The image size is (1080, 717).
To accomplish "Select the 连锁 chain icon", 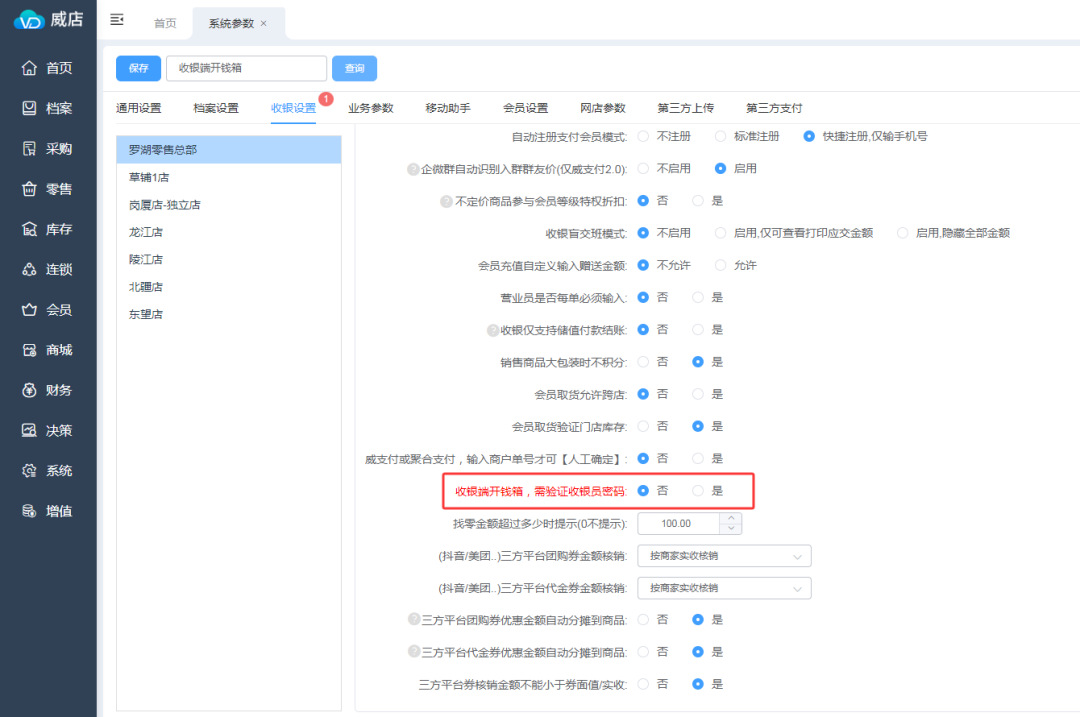I will point(30,270).
